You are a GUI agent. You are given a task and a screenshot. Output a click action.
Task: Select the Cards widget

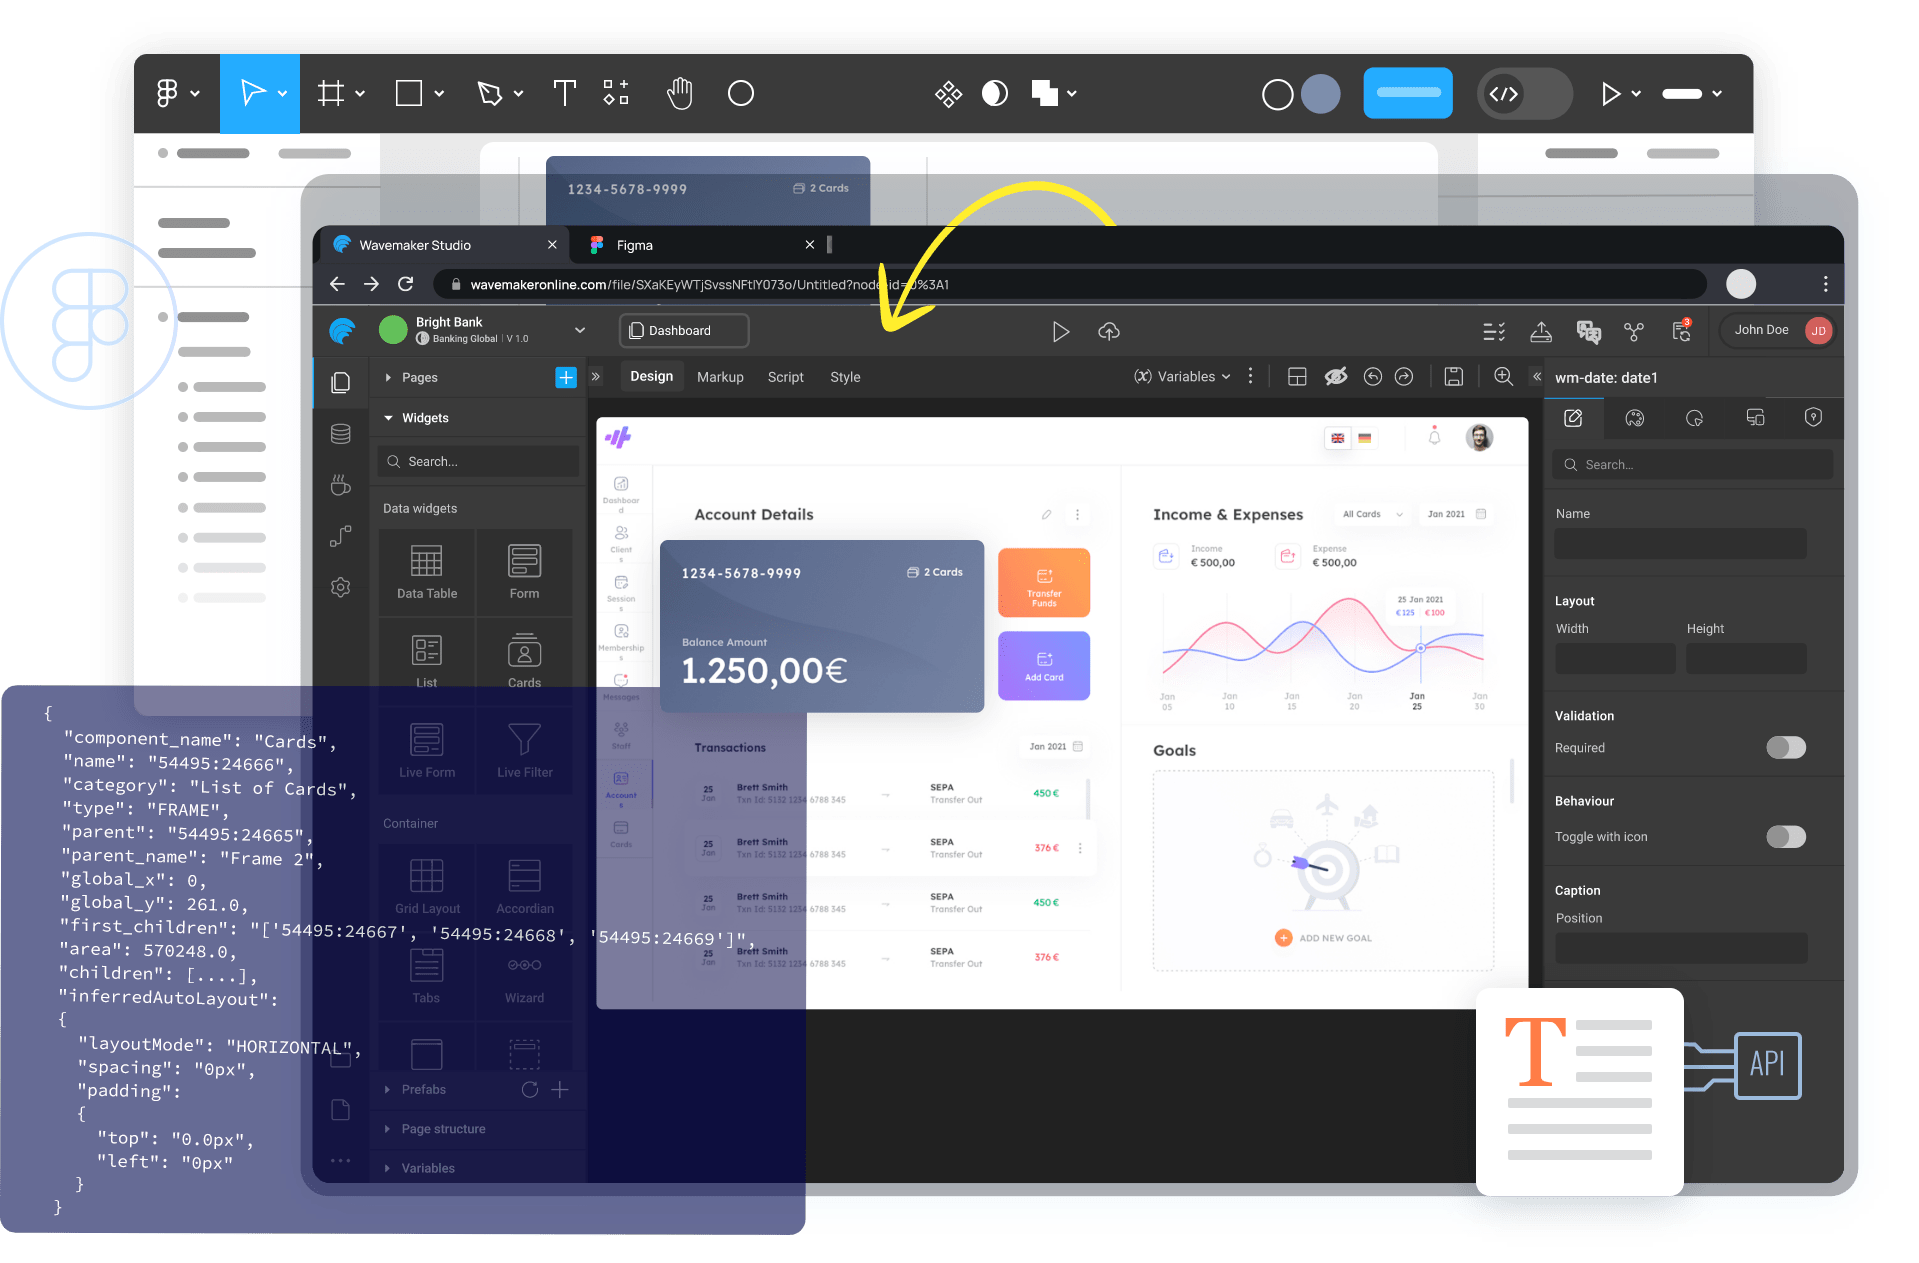[x=524, y=660]
